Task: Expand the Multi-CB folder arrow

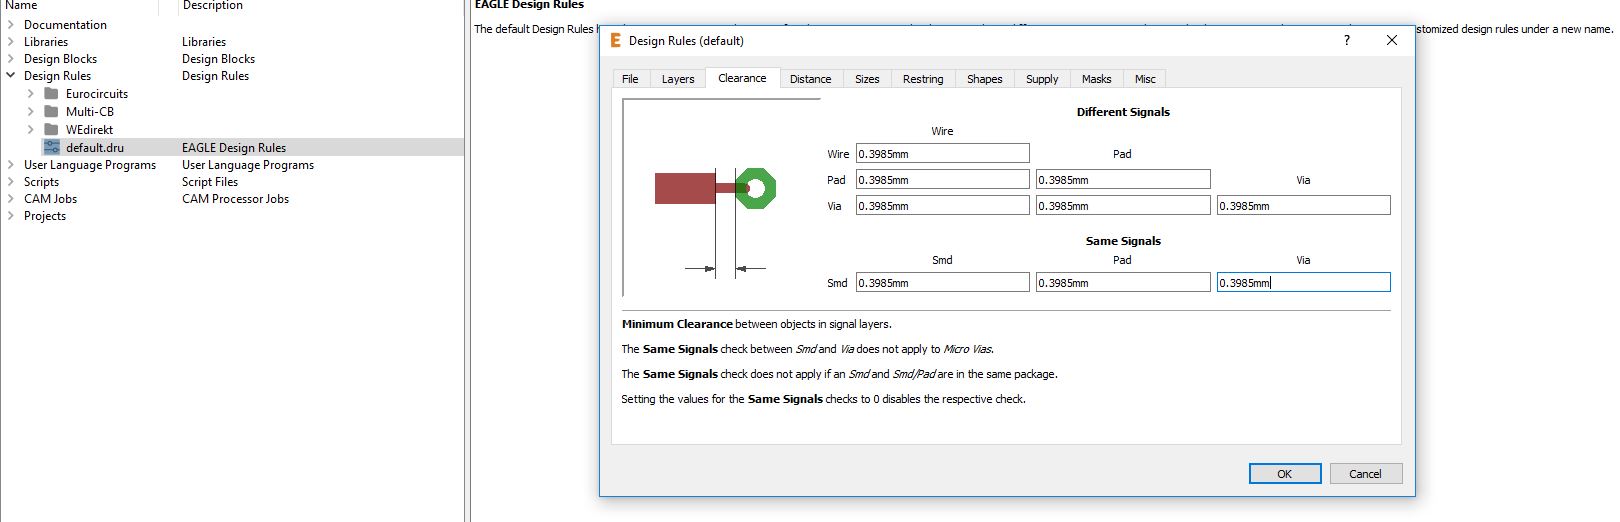Action: [x=30, y=111]
